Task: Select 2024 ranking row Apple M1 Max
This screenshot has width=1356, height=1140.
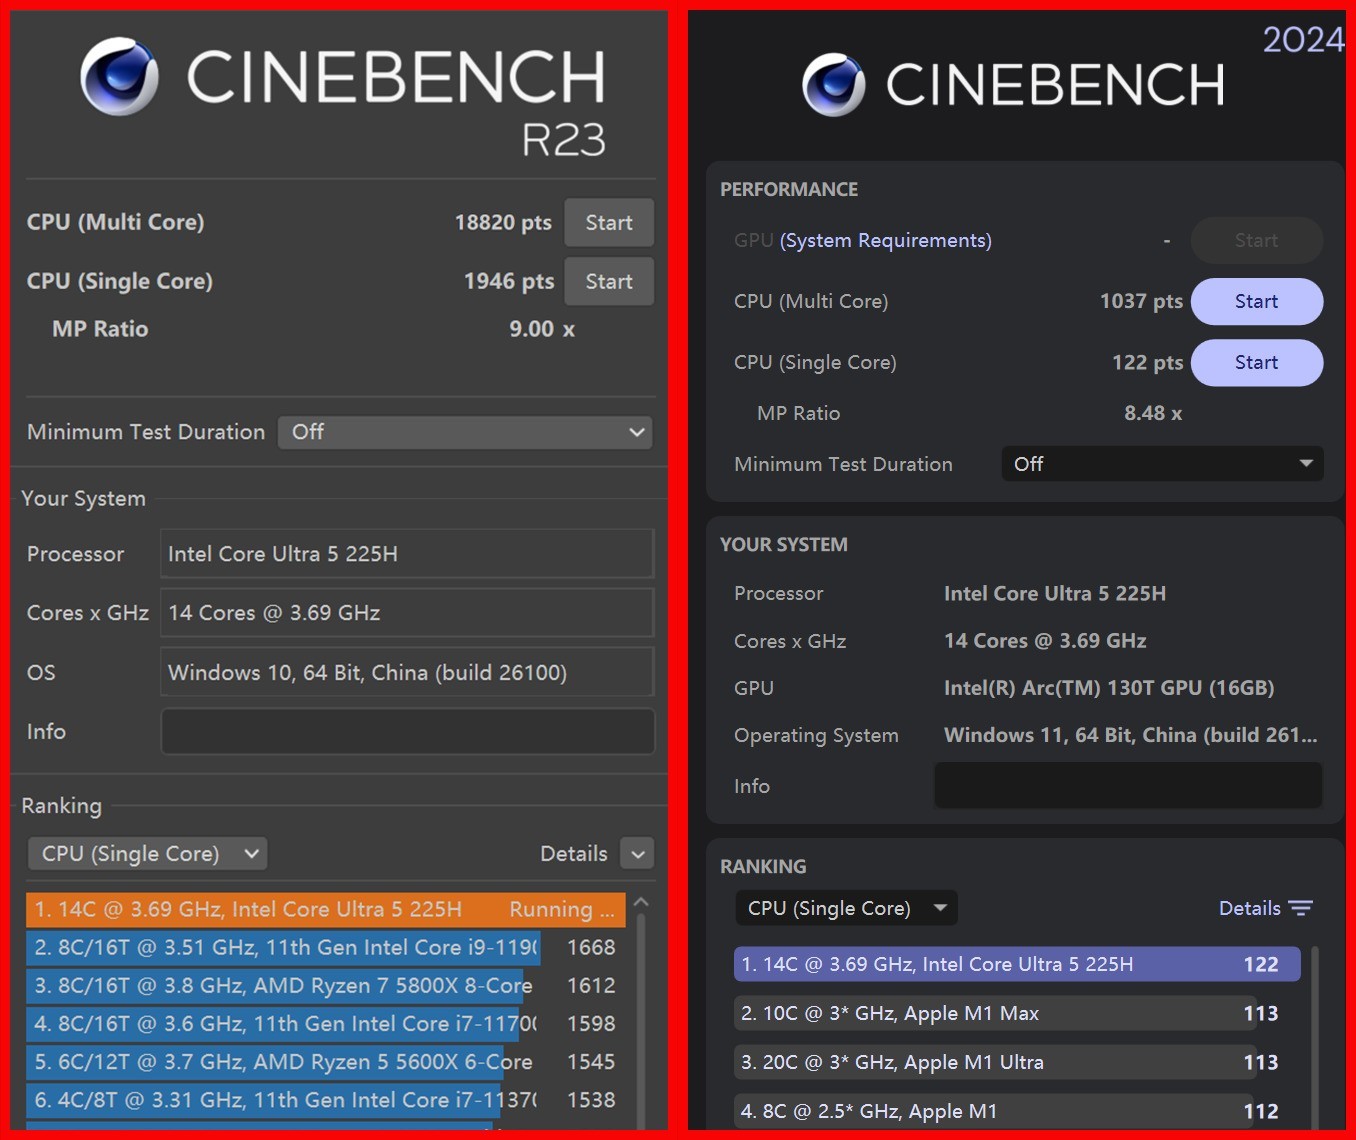Action: [1017, 1013]
